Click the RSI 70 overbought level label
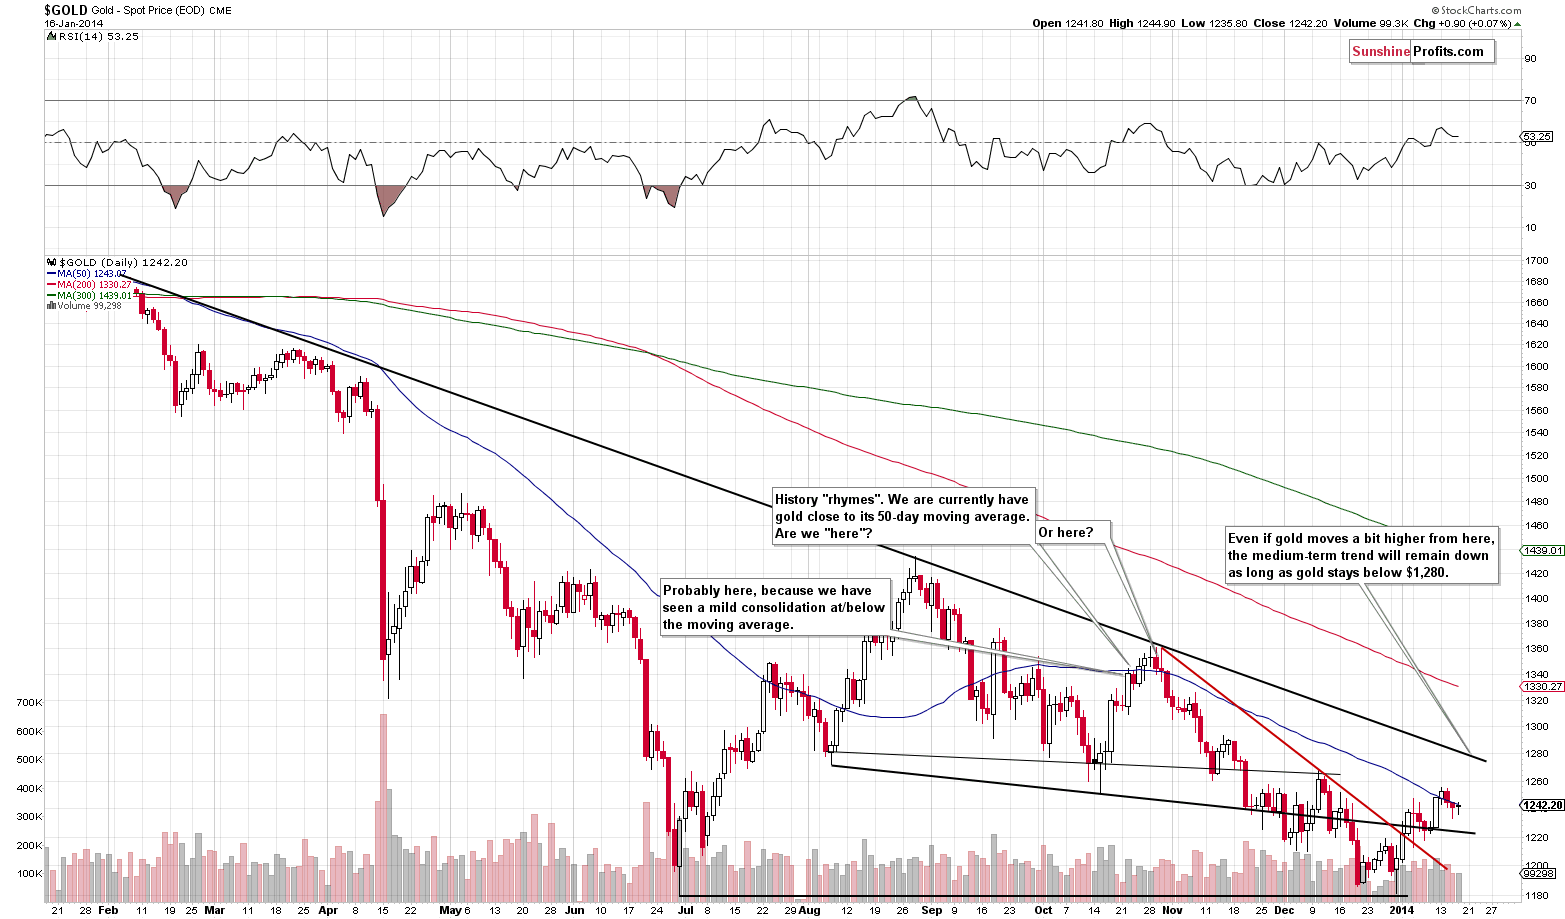 point(1530,100)
